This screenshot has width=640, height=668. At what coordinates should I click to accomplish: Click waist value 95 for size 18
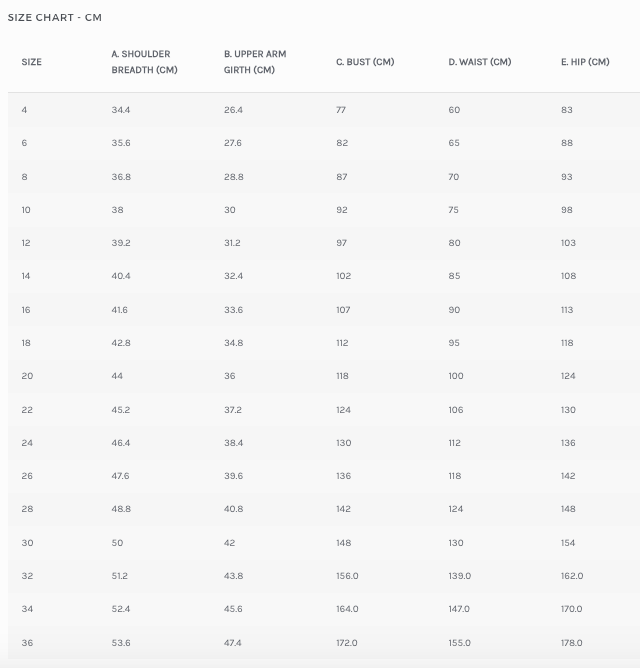click(x=454, y=343)
